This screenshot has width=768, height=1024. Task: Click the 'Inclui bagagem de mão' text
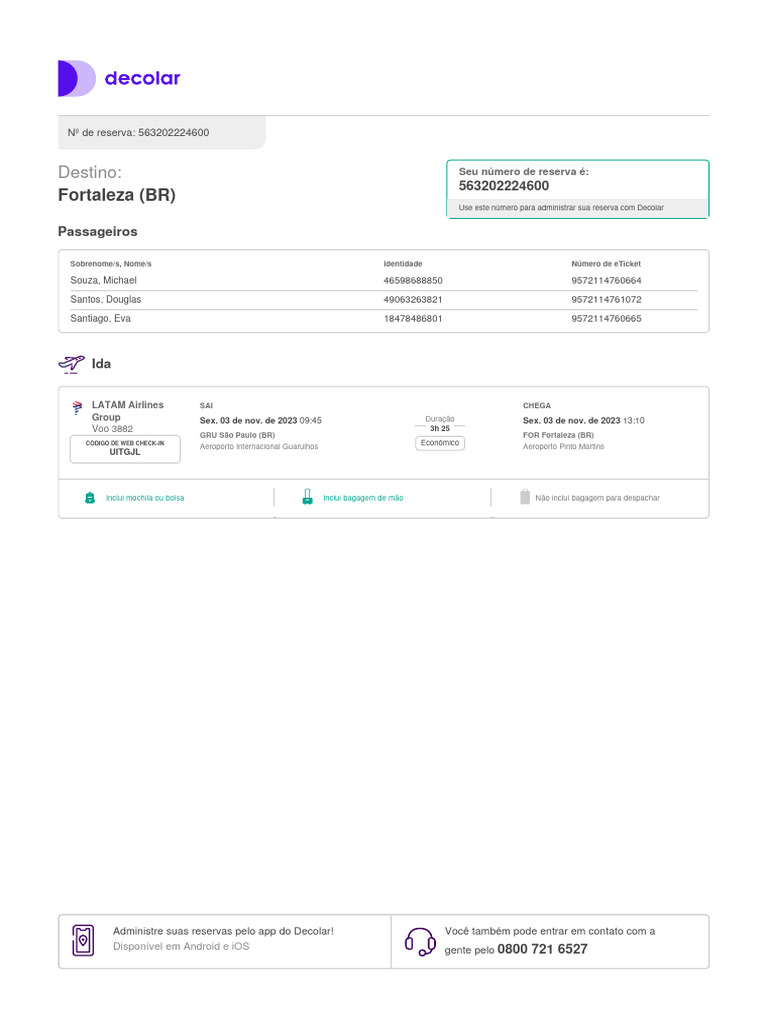tap(363, 498)
